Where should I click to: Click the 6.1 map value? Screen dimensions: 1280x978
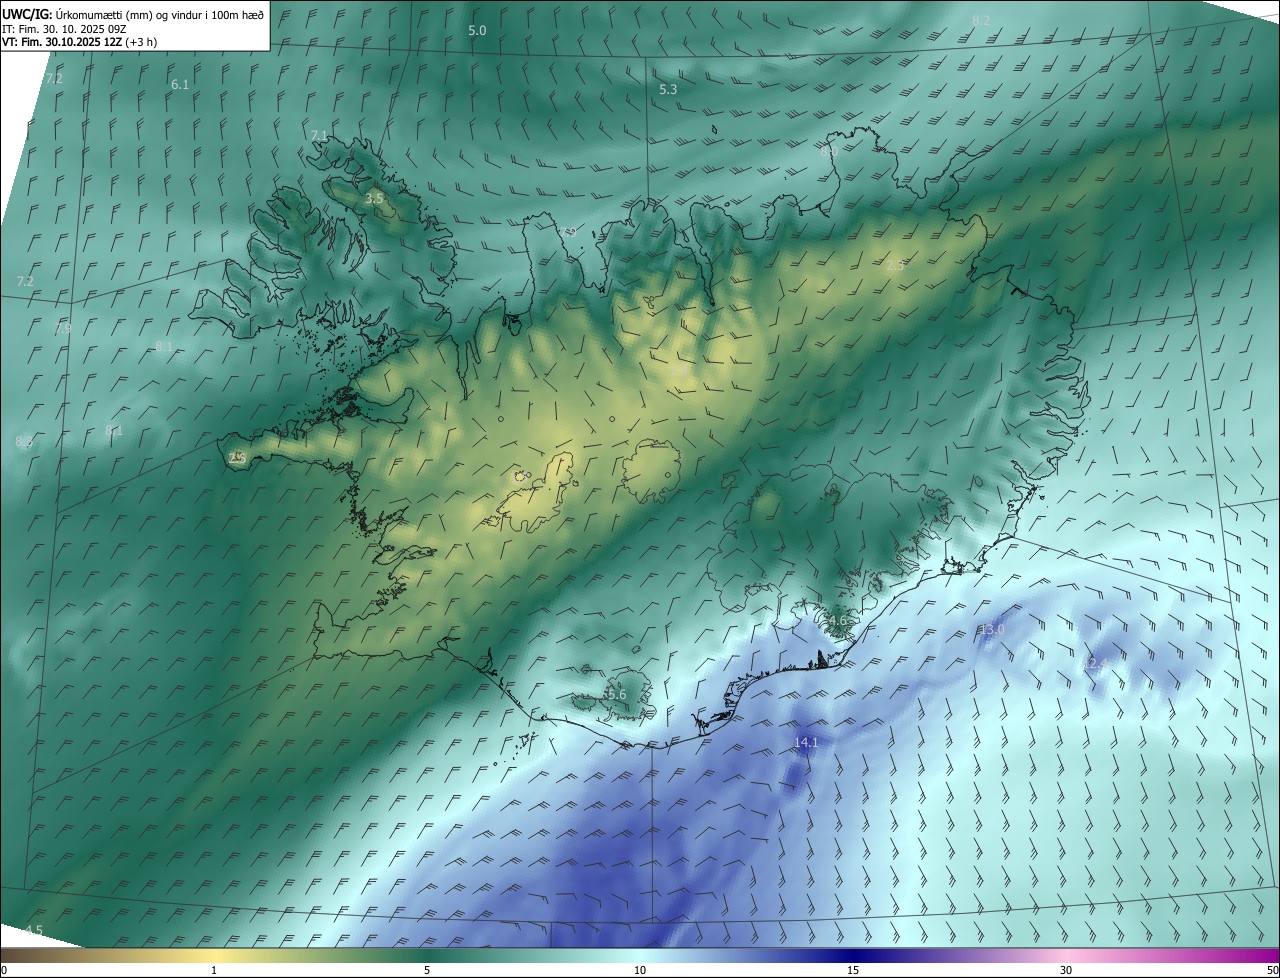(180, 85)
